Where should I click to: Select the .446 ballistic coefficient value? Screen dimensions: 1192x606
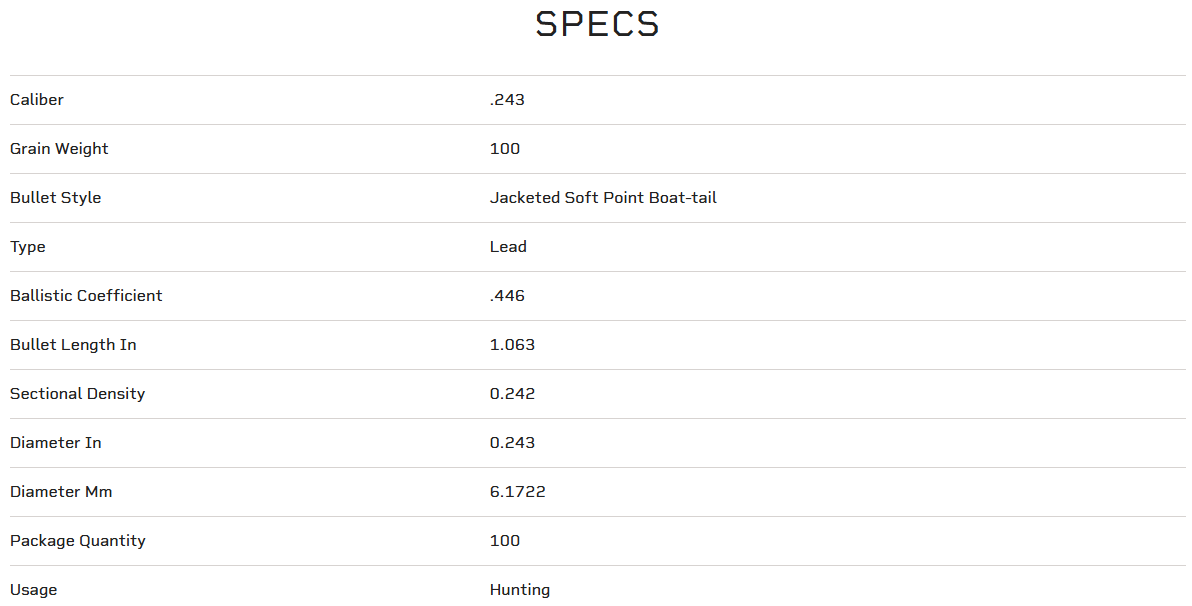(x=507, y=296)
